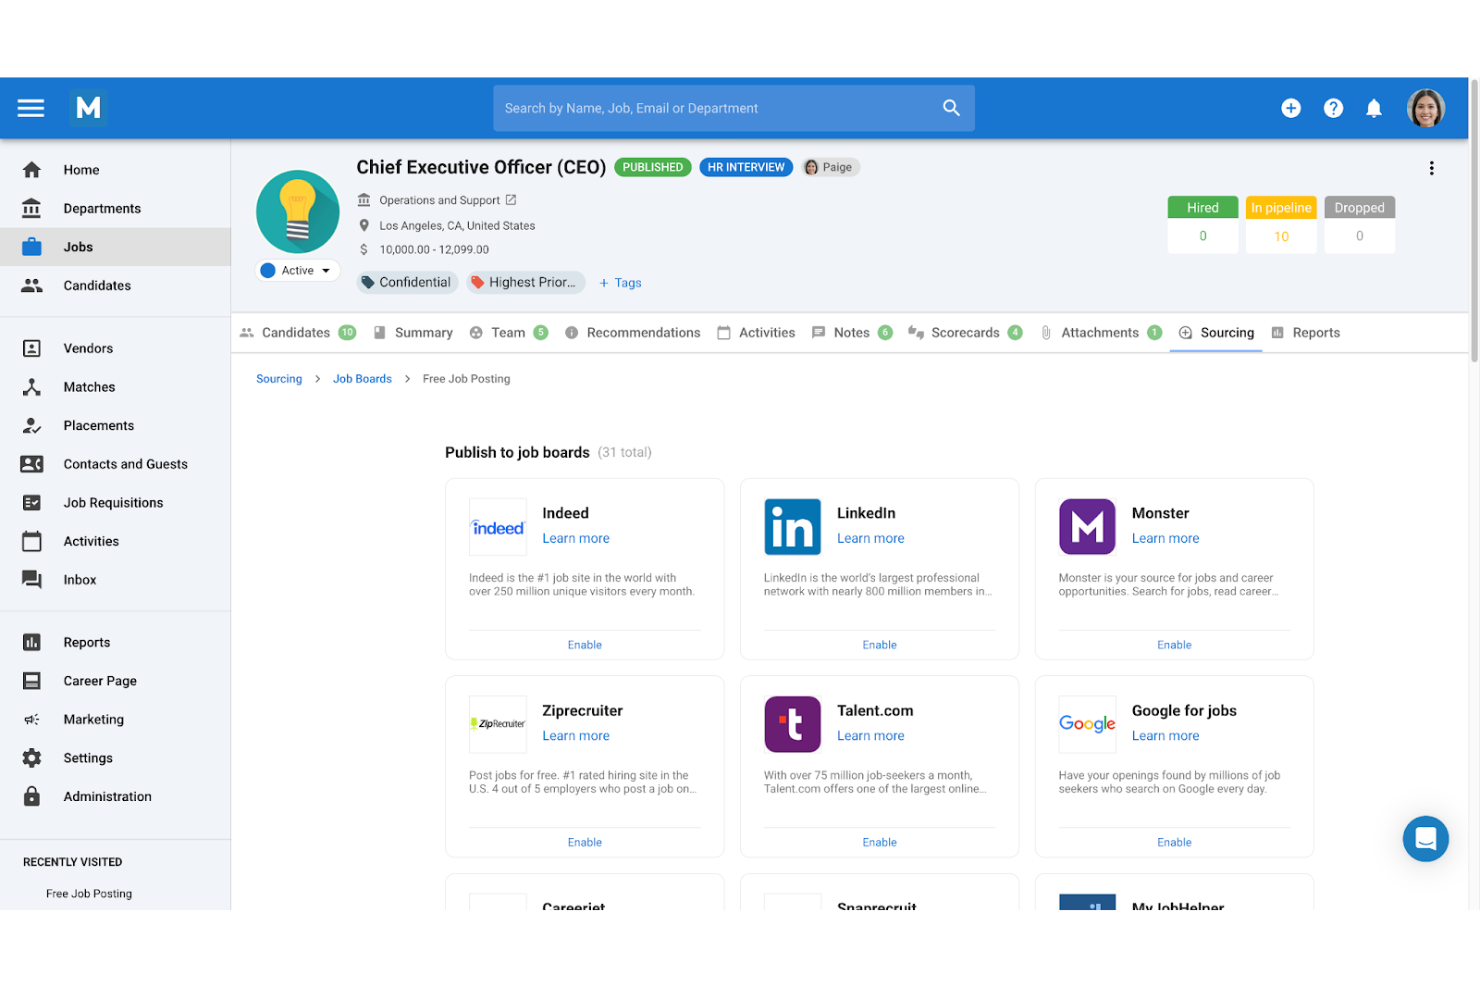Switch to the job Activities tab
The image size is (1480, 987).
[756, 333]
